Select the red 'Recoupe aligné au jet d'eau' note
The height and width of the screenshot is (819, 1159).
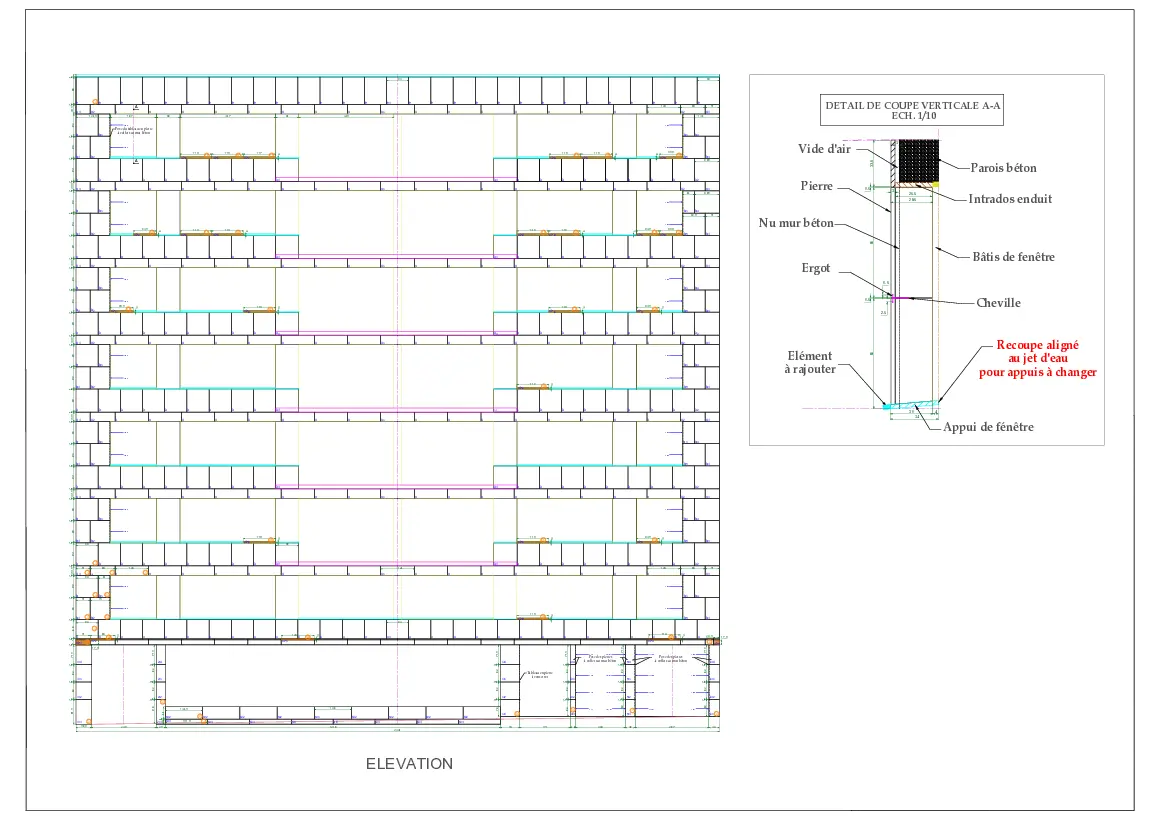click(1037, 358)
